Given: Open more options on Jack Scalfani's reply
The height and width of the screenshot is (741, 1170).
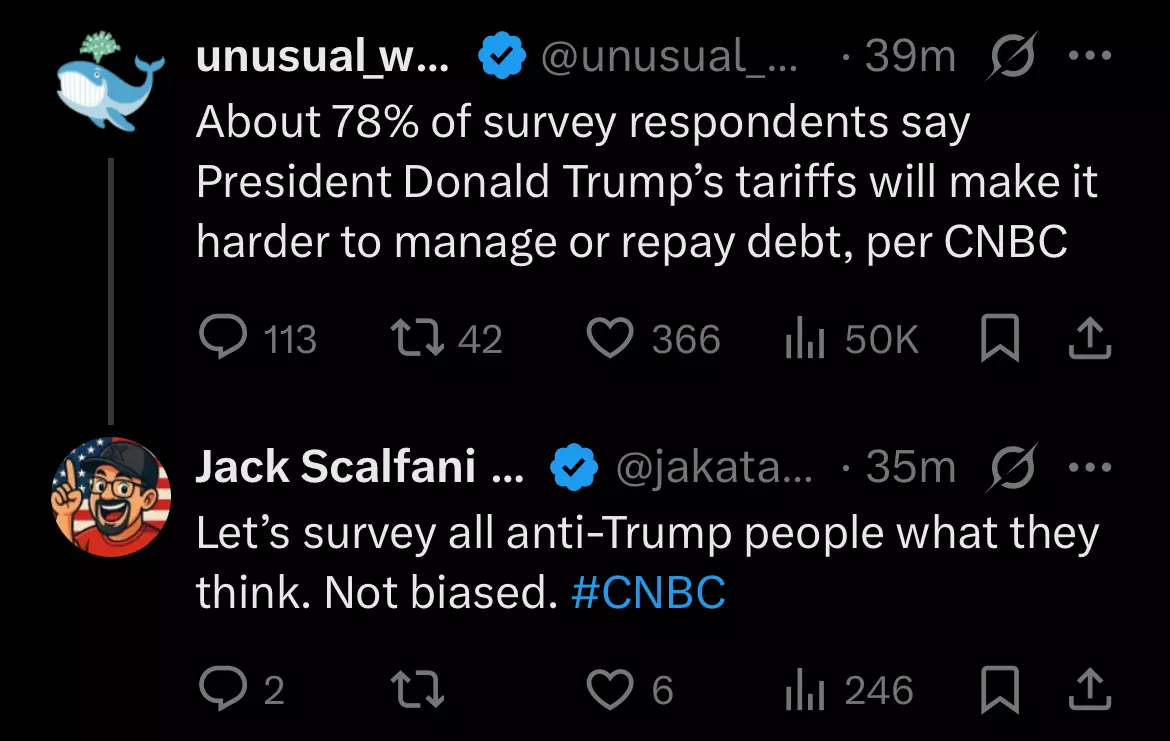Looking at the screenshot, I should [1089, 467].
